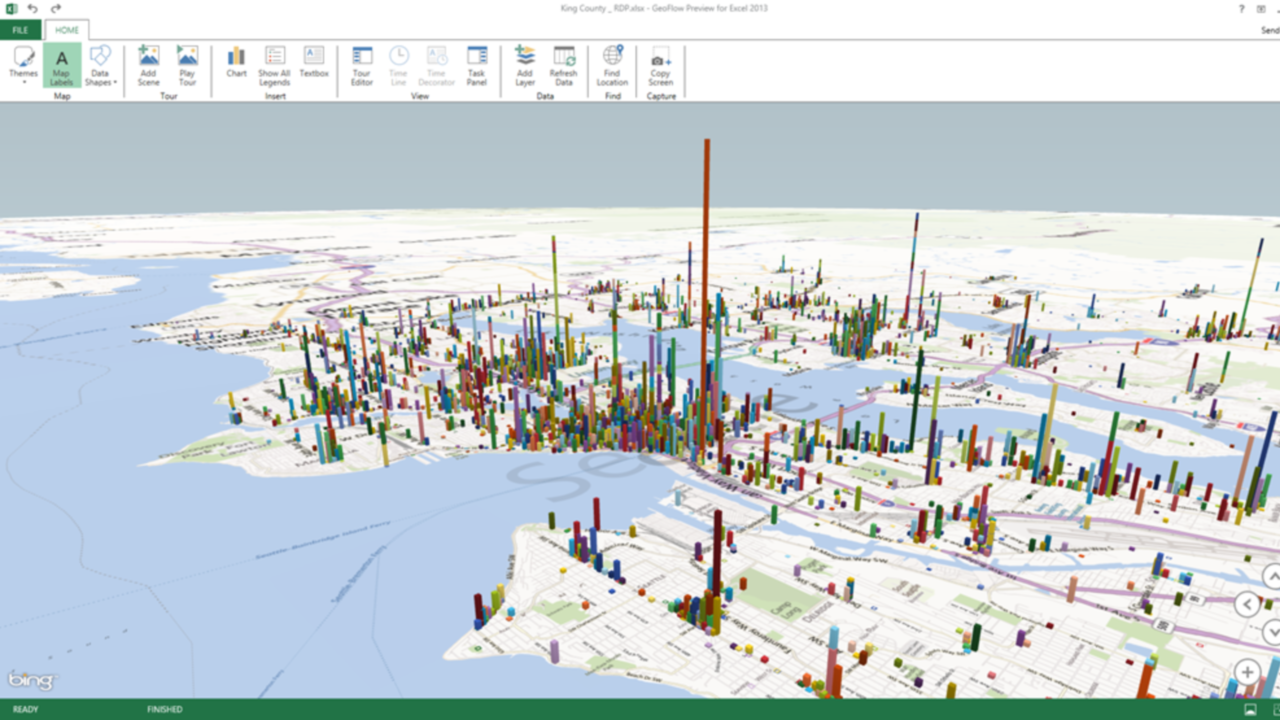Click the Undo arrow in title bar
Screen dimensions: 1280x720
pyautogui.click(x=33, y=8)
